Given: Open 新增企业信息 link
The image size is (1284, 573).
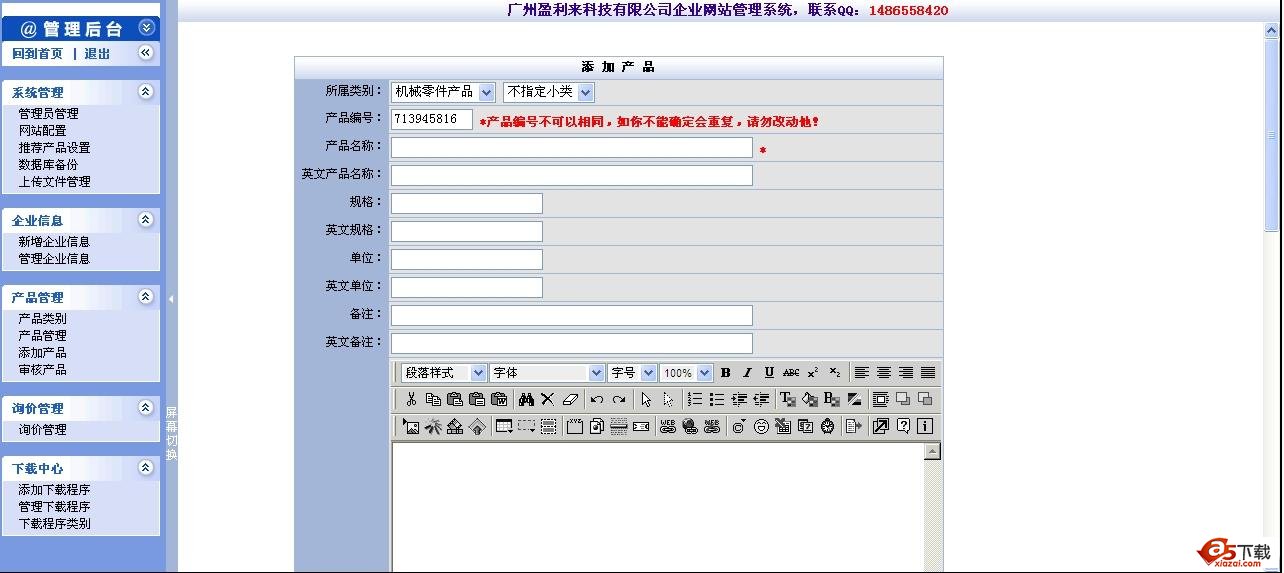Looking at the screenshot, I should point(54,242).
